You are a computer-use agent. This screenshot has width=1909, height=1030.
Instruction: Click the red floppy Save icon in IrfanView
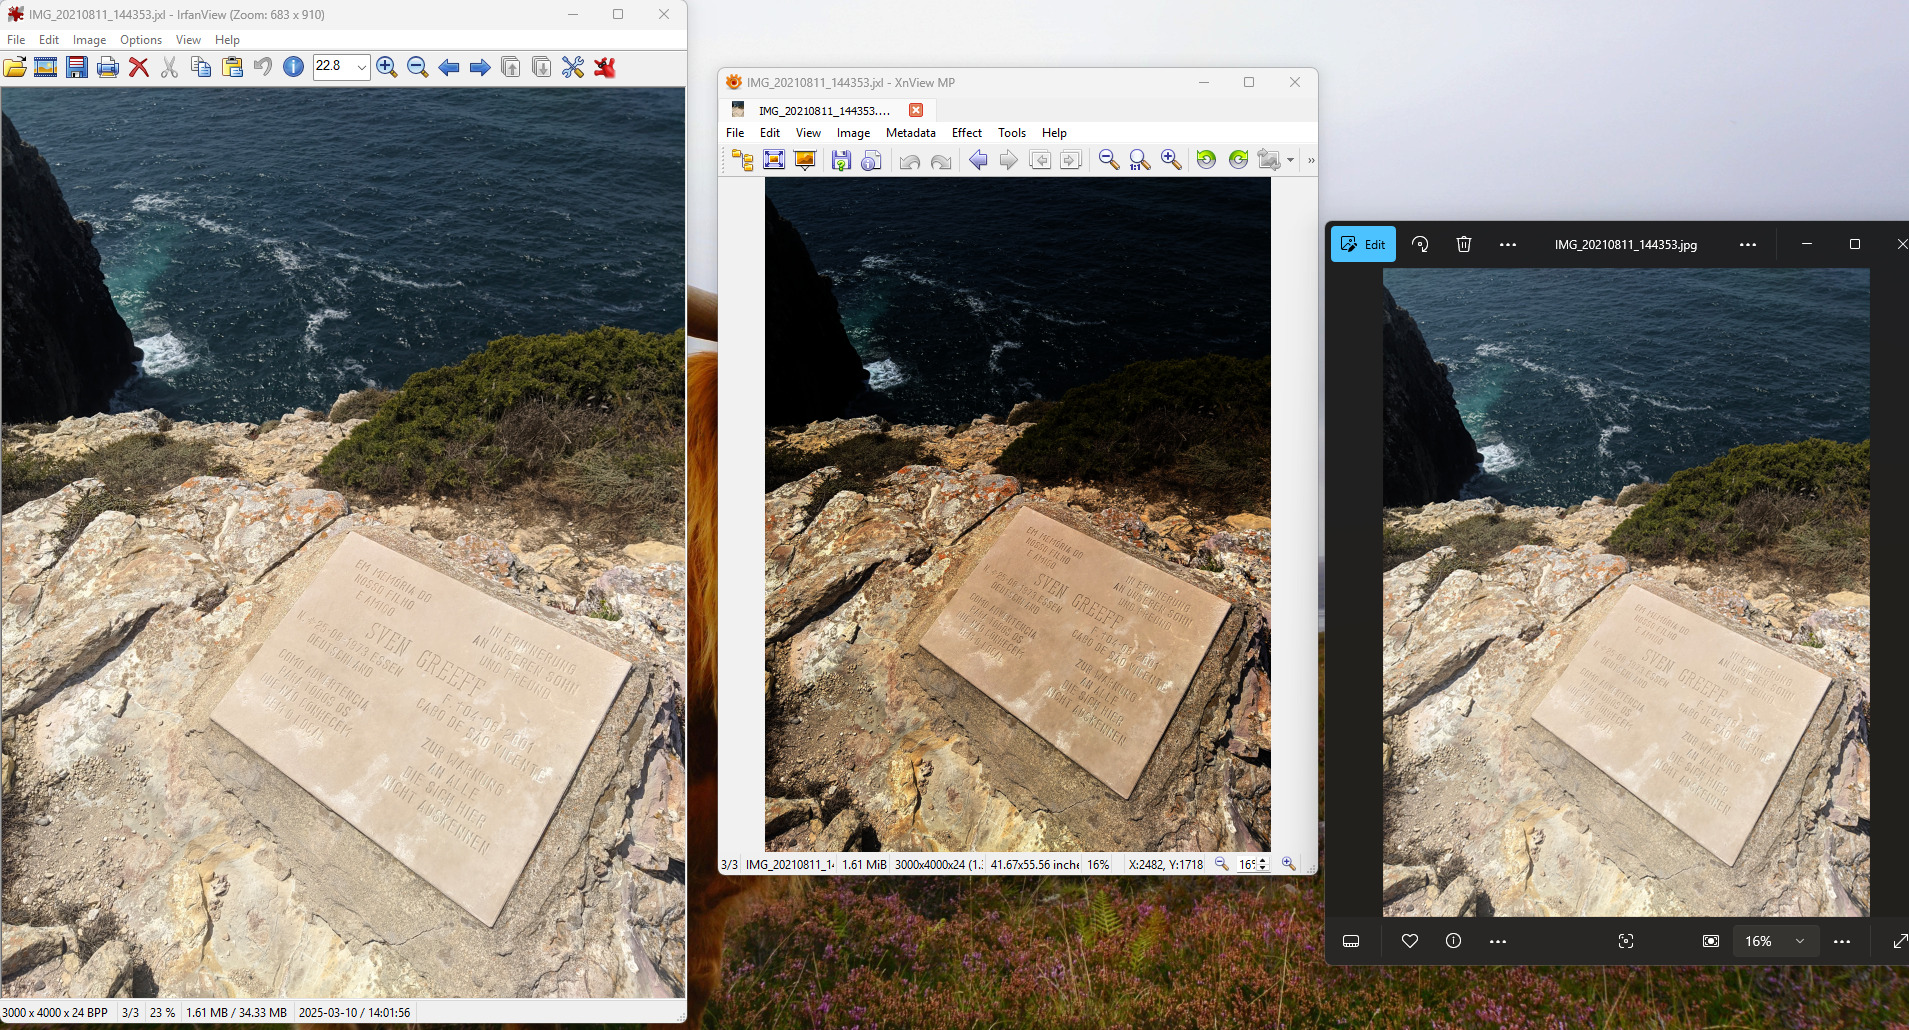pos(77,67)
